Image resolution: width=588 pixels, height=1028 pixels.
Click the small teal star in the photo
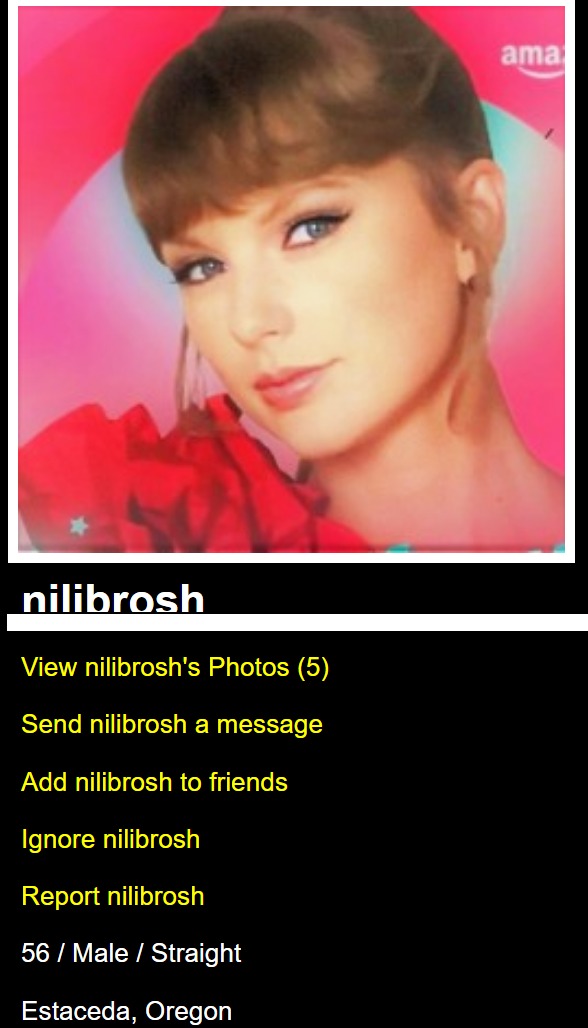(x=79, y=526)
